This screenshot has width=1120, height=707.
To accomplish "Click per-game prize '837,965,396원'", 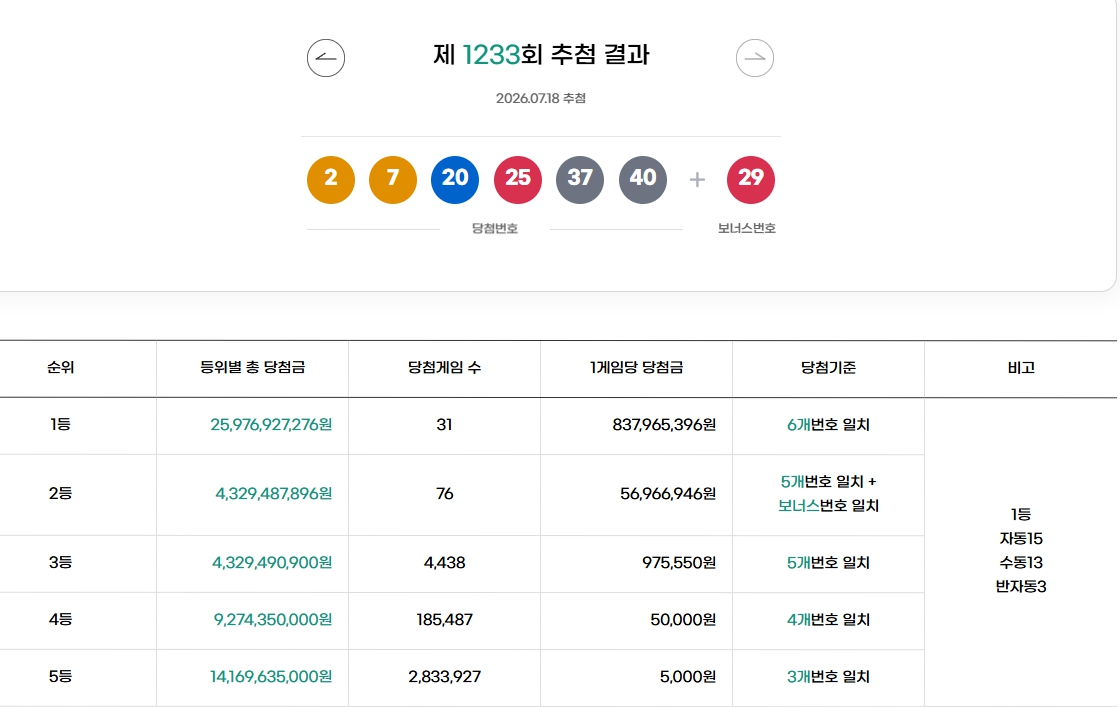I will 664,425.
